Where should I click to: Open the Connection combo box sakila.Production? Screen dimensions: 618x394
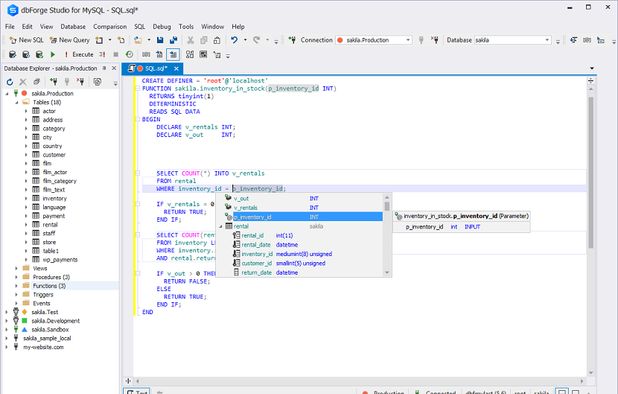(x=373, y=40)
